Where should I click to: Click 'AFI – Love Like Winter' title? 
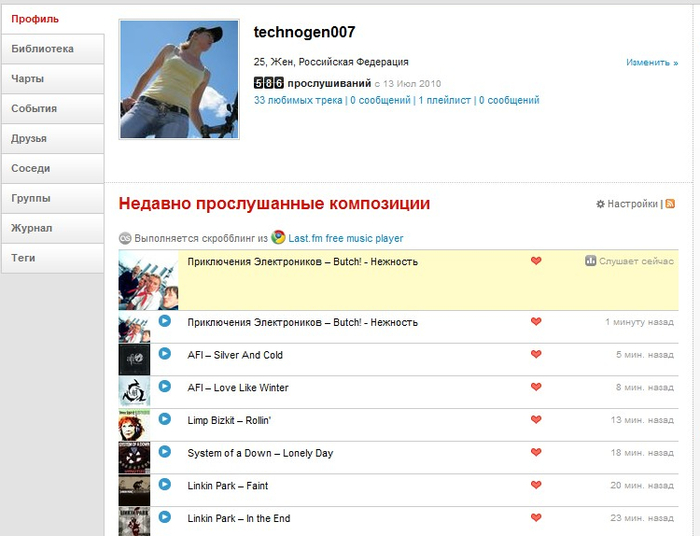click(x=238, y=388)
